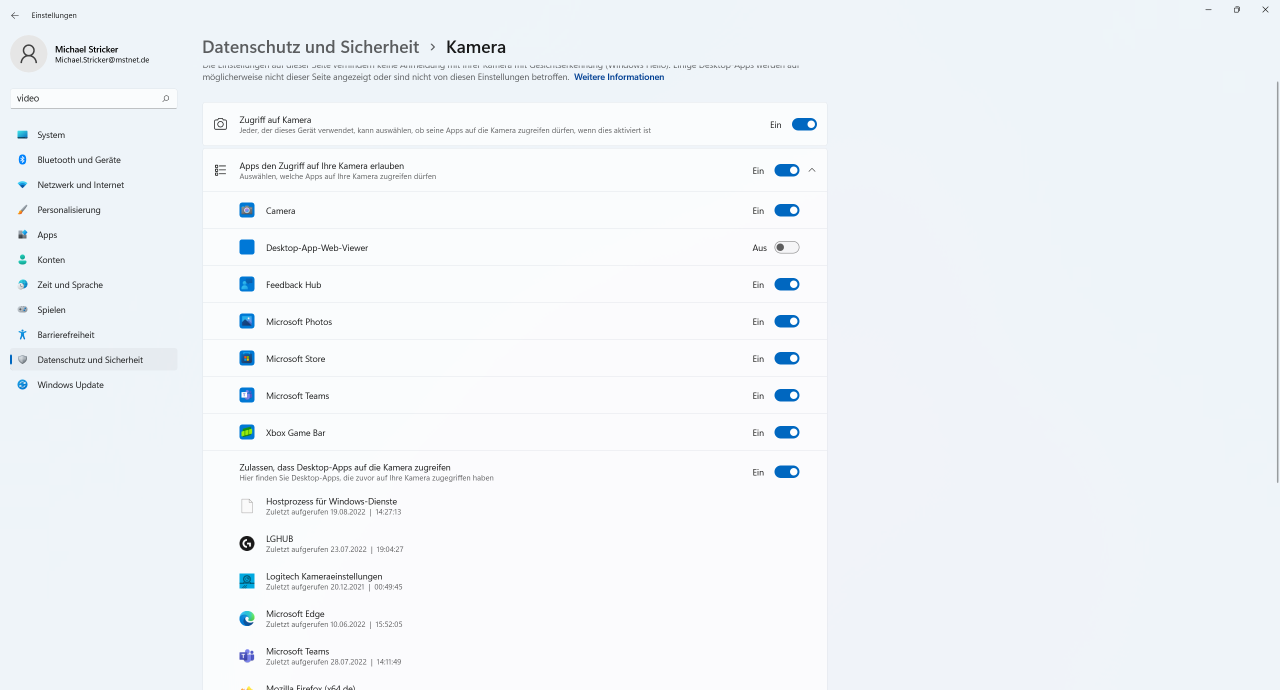Image resolution: width=1280 pixels, height=690 pixels.
Task: Click the Zeit und Sprache globe icon
Action: pyautogui.click(x=22, y=285)
